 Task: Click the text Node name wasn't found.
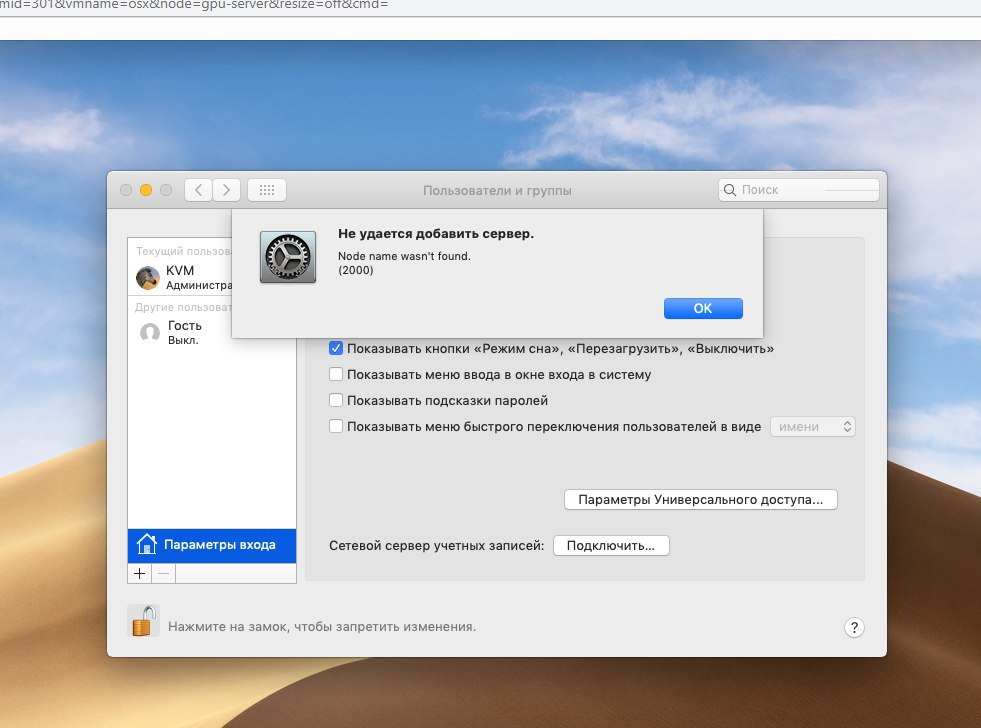coord(404,256)
